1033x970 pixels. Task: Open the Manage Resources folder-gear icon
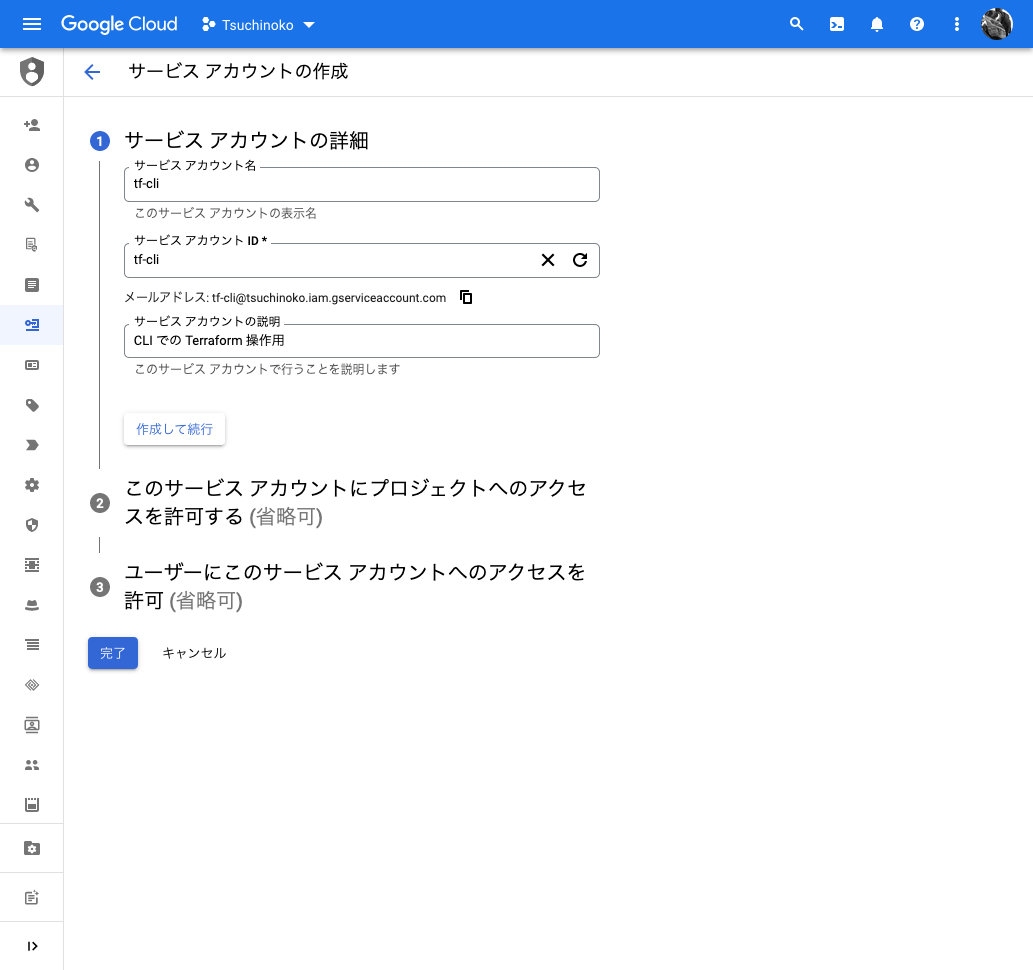coord(32,848)
